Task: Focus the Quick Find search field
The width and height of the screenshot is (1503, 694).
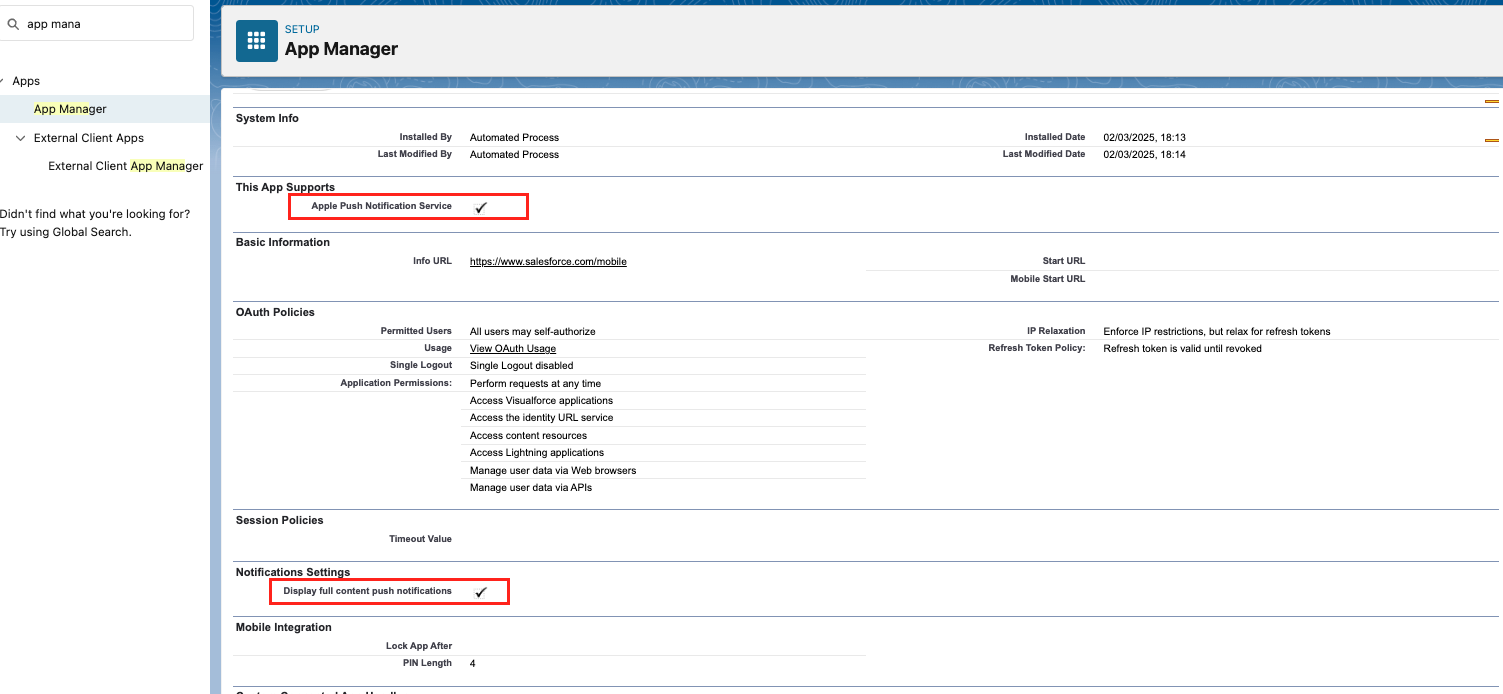Action: click(105, 24)
